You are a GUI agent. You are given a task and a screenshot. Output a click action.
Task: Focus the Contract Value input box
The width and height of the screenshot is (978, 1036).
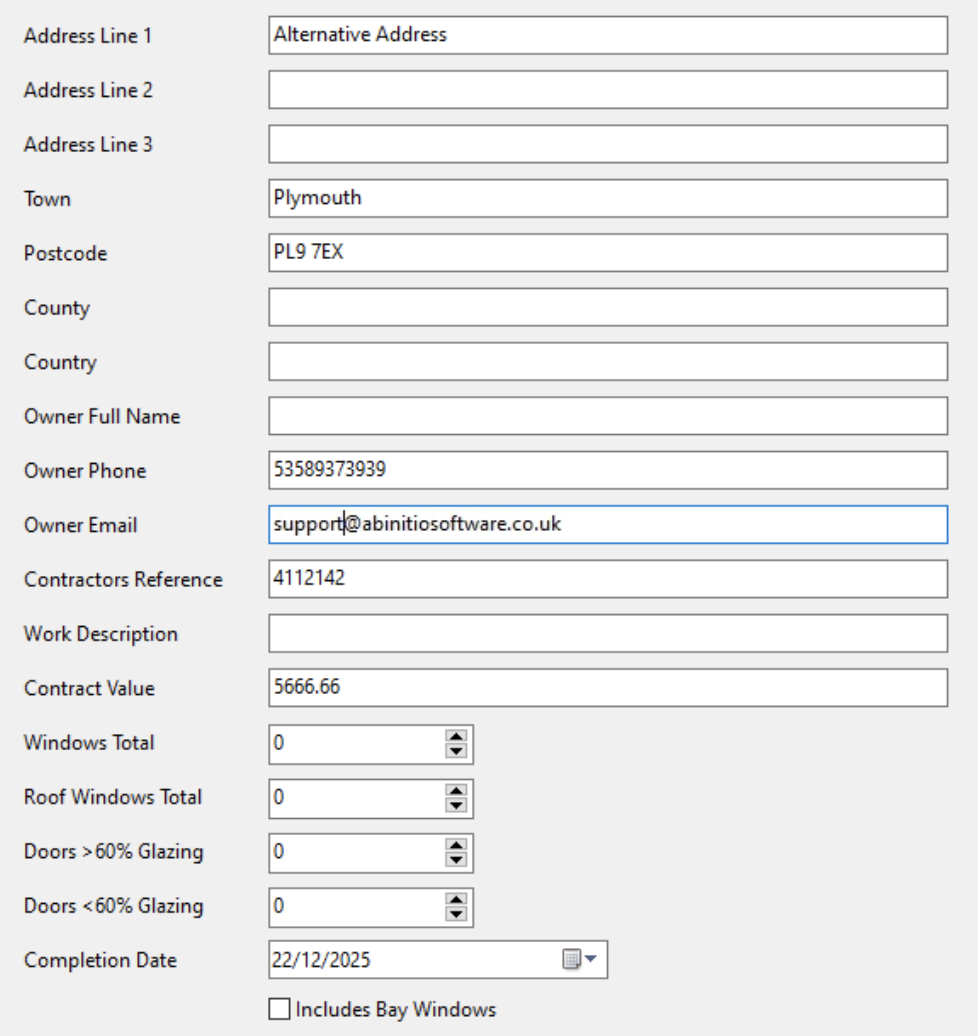point(607,688)
